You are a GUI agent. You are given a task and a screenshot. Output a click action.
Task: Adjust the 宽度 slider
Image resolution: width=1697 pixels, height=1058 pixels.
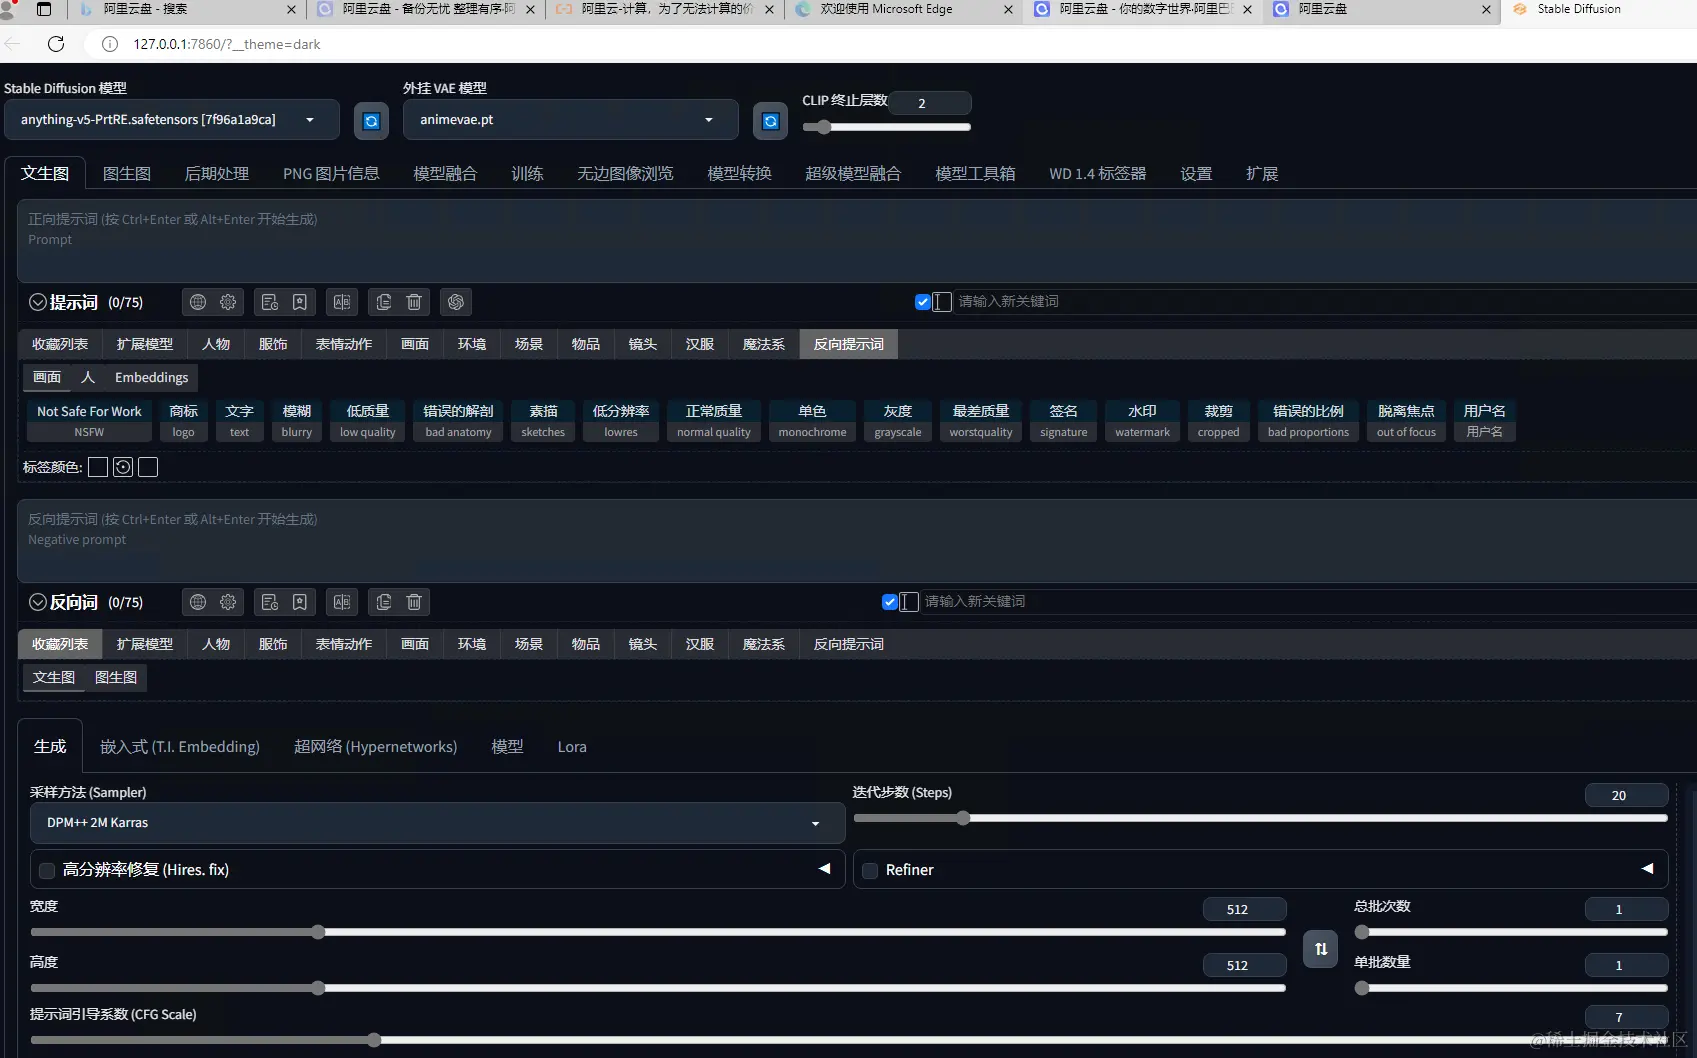click(x=658, y=932)
